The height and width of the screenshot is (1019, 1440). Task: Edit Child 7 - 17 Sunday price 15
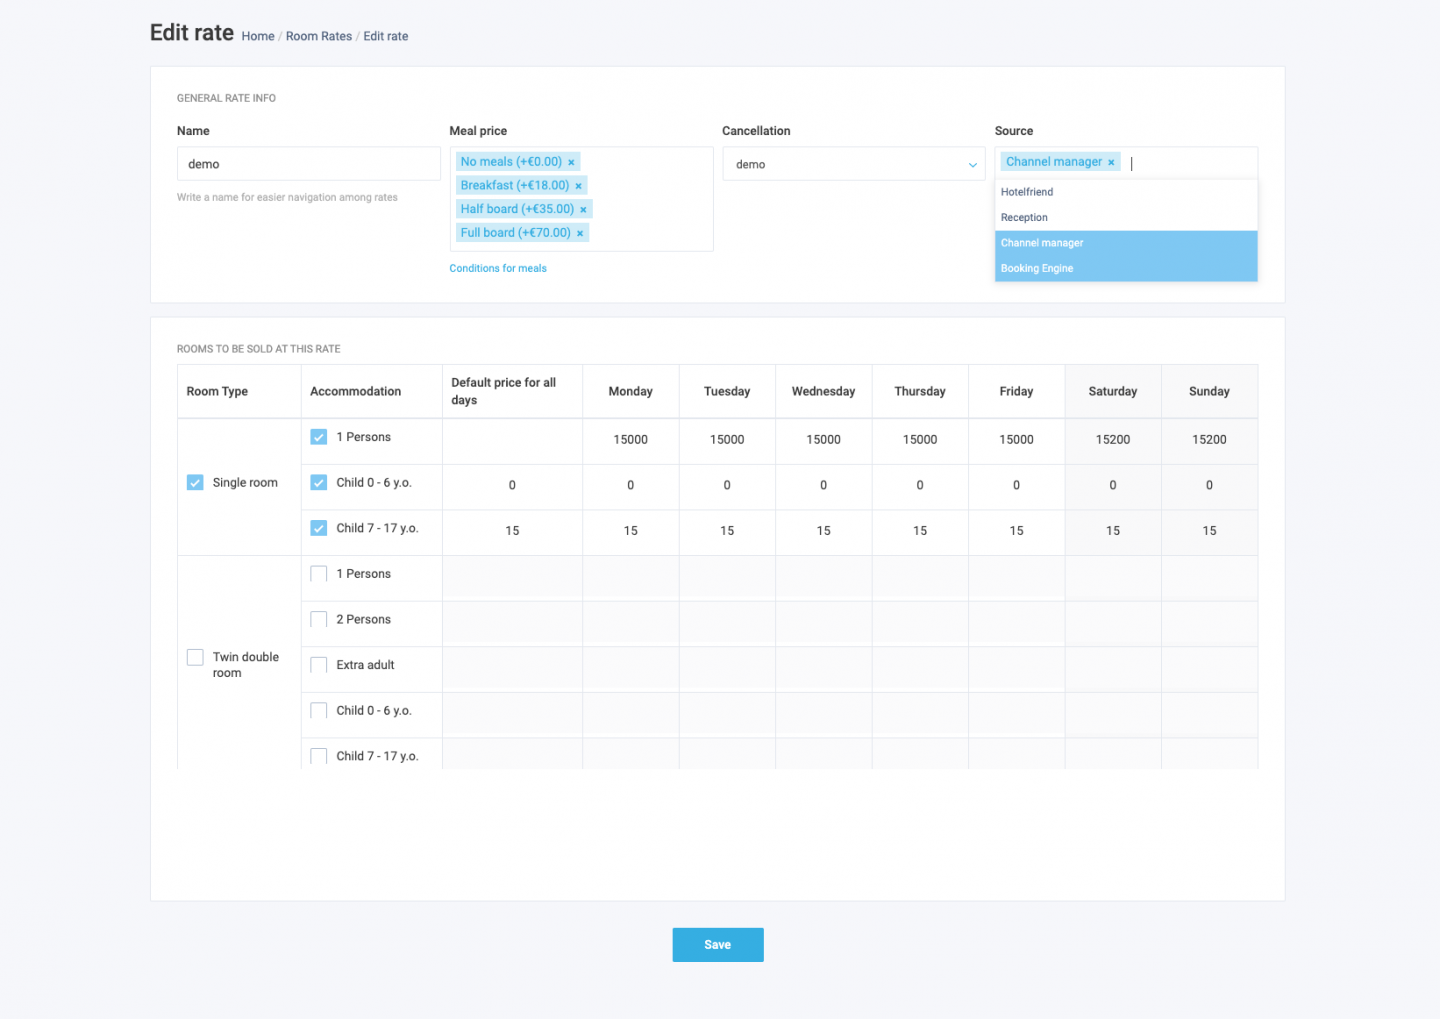pyautogui.click(x=1210, y=532)
